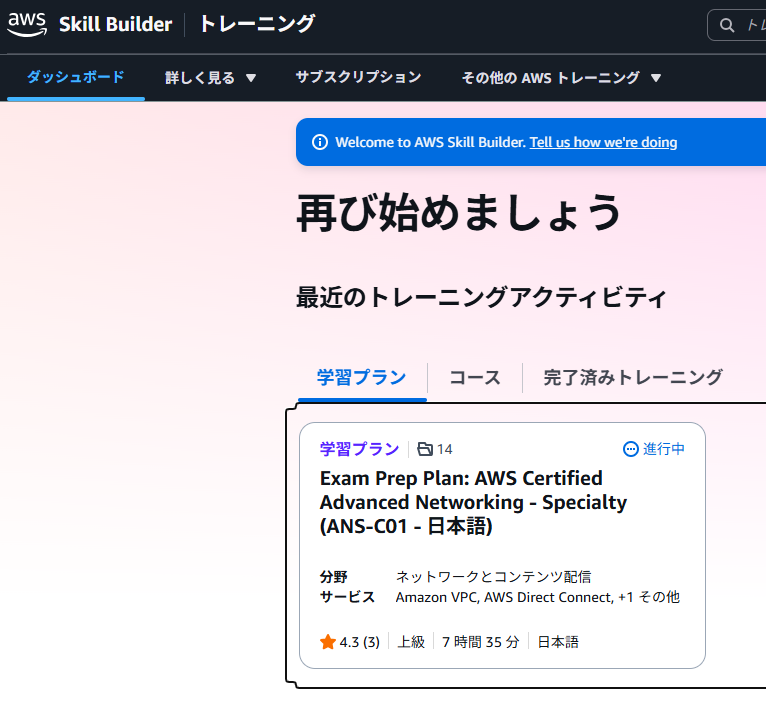Viewport: 766px width, 701px height.
Task: Click the トレーニング header title
Action: [x=257, y=24]
